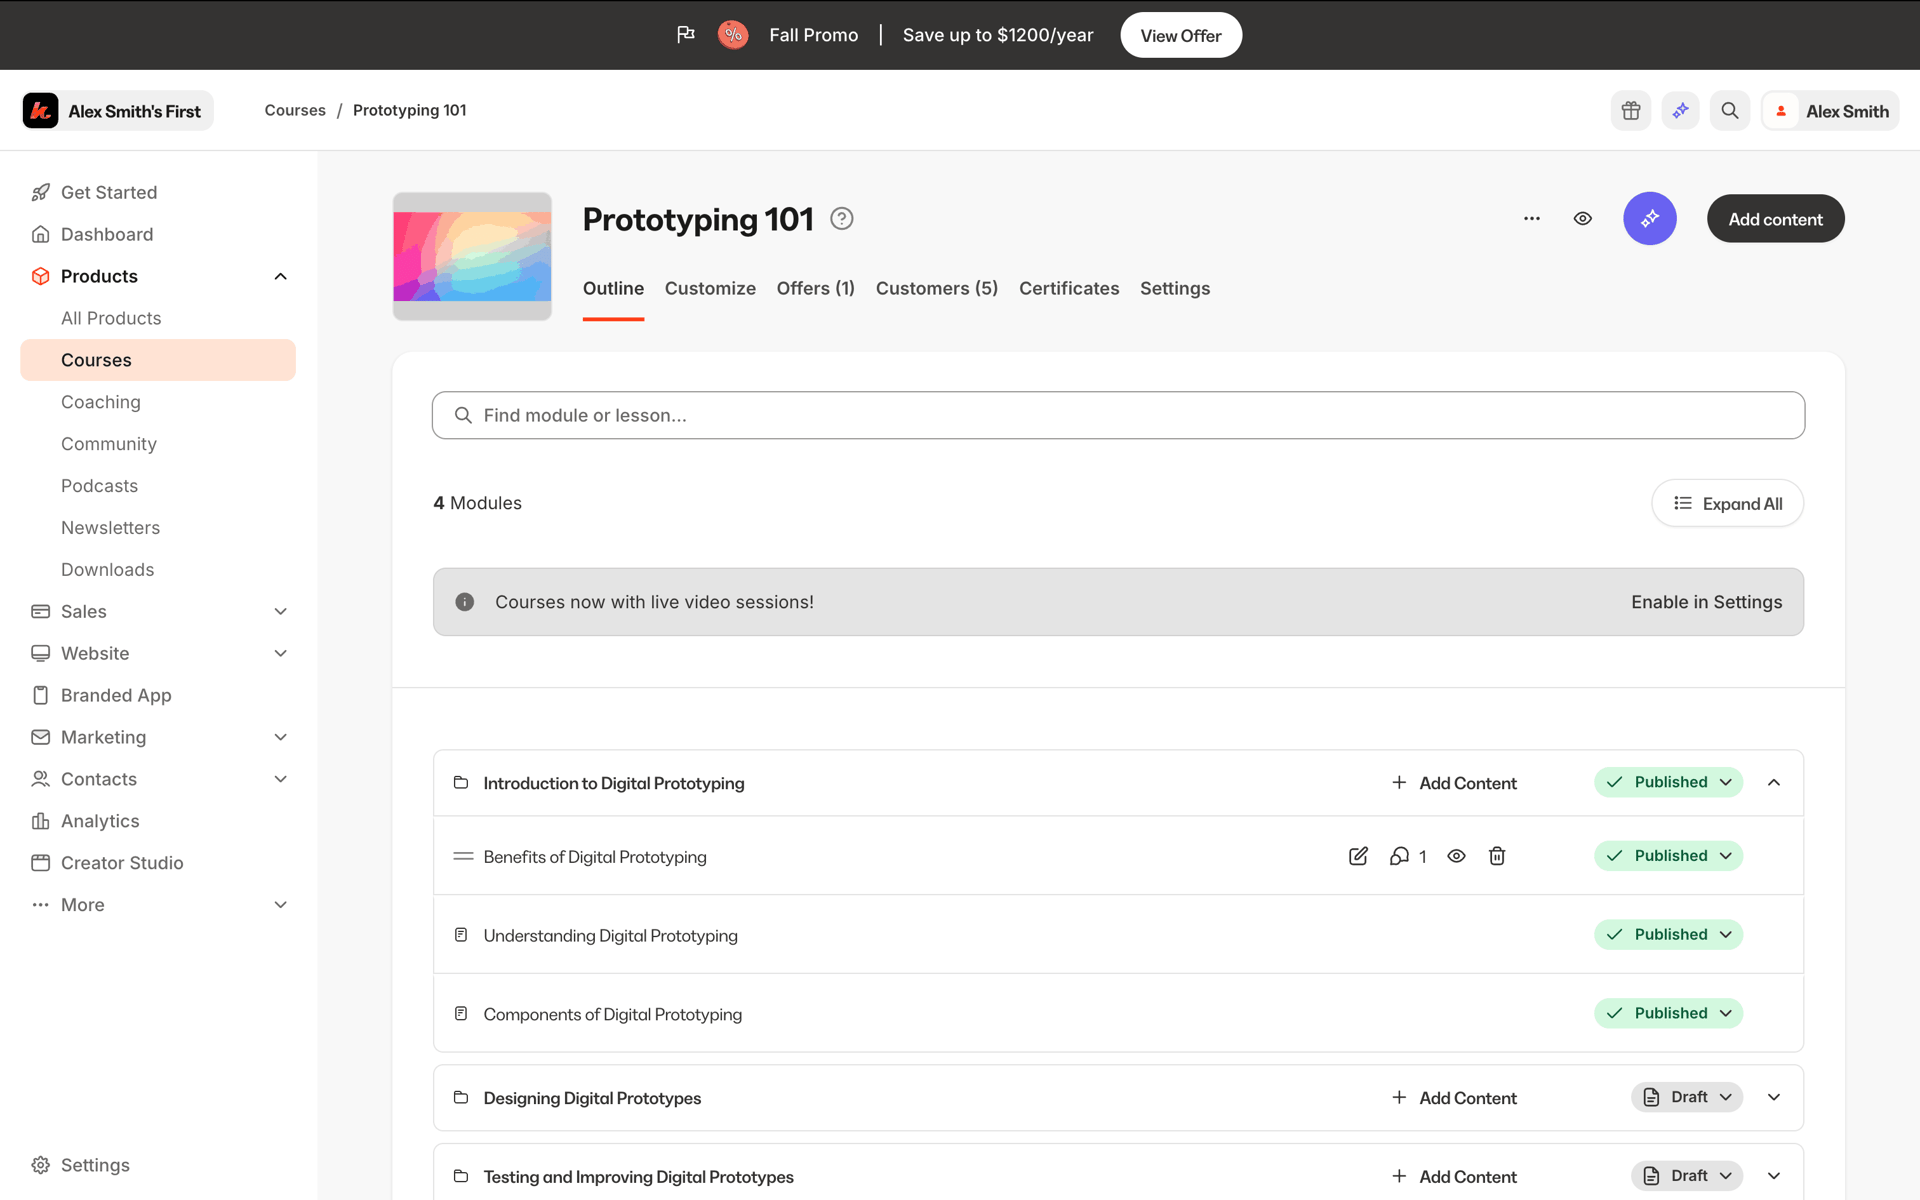The height and width of the screenshot is (1200, 1920).
Task: Click the Add content button
Action: [1775, 219]
